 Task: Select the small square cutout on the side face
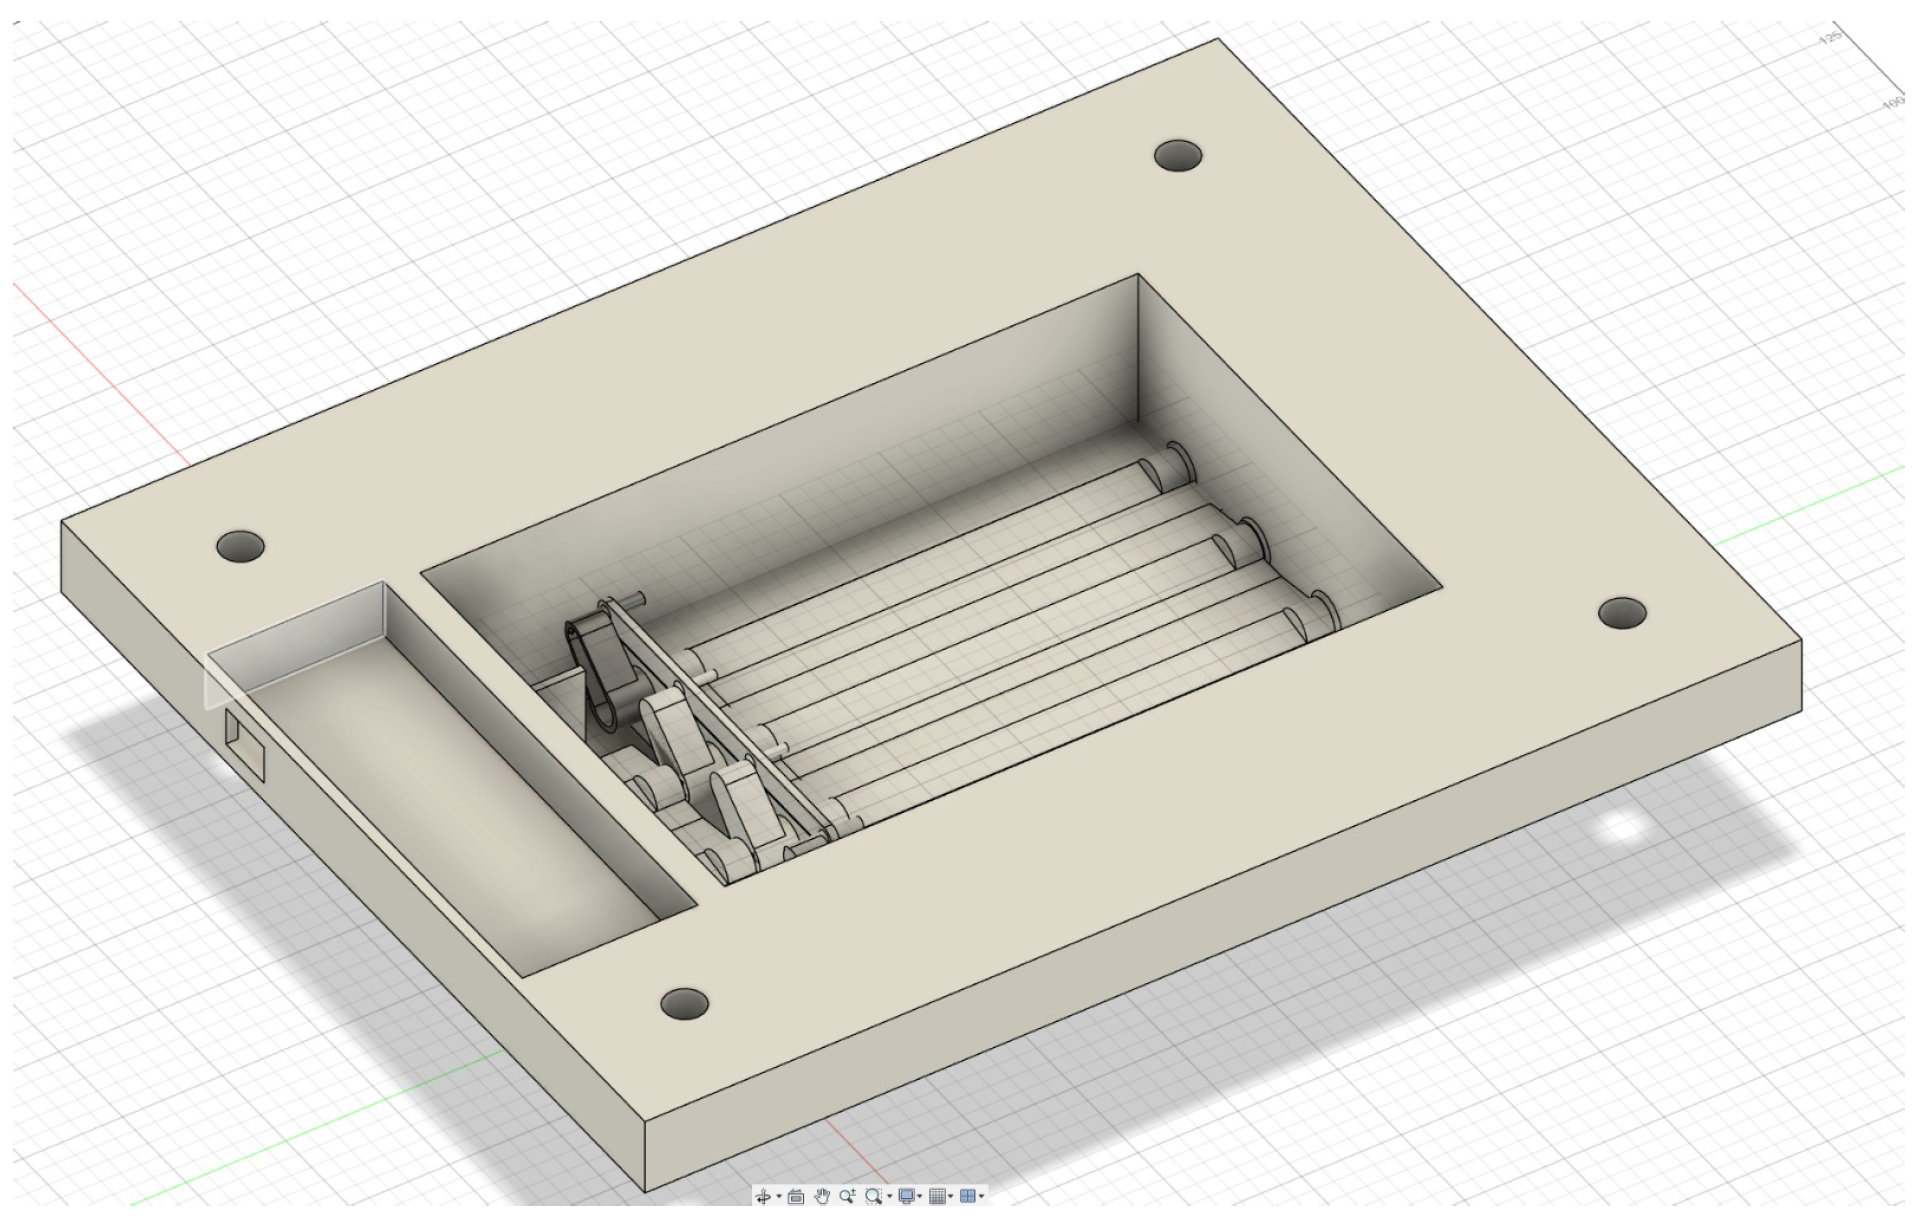tap(246, 745)
